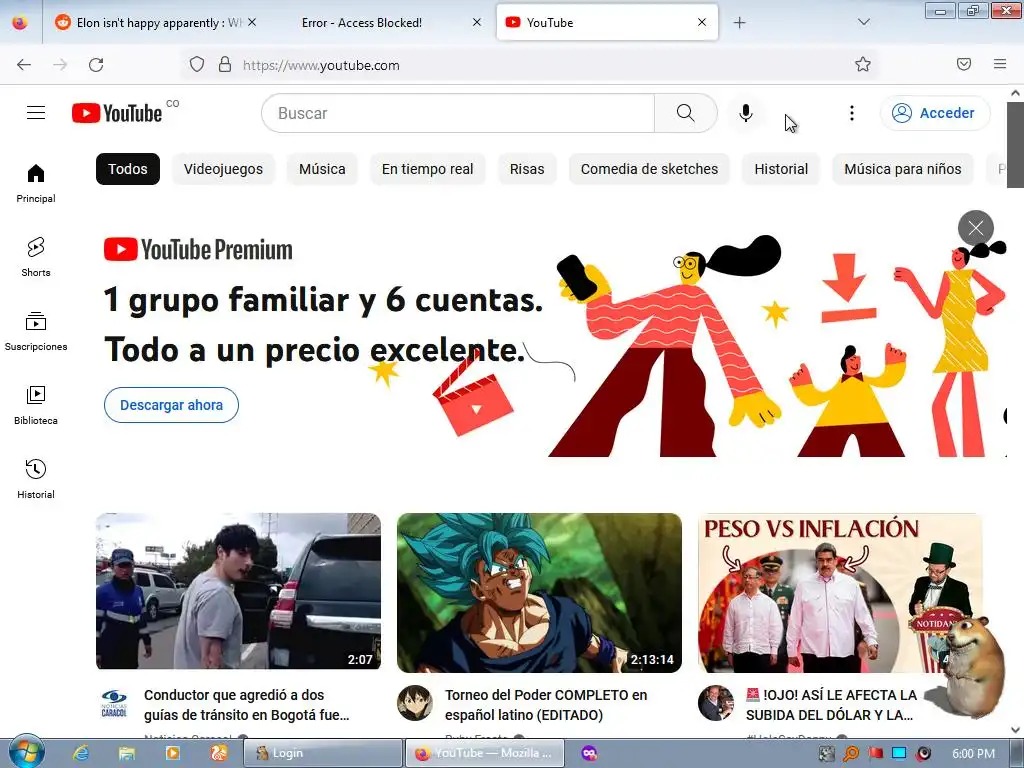
Task: Go back with the browser back arrow
Action: point(24,65)
